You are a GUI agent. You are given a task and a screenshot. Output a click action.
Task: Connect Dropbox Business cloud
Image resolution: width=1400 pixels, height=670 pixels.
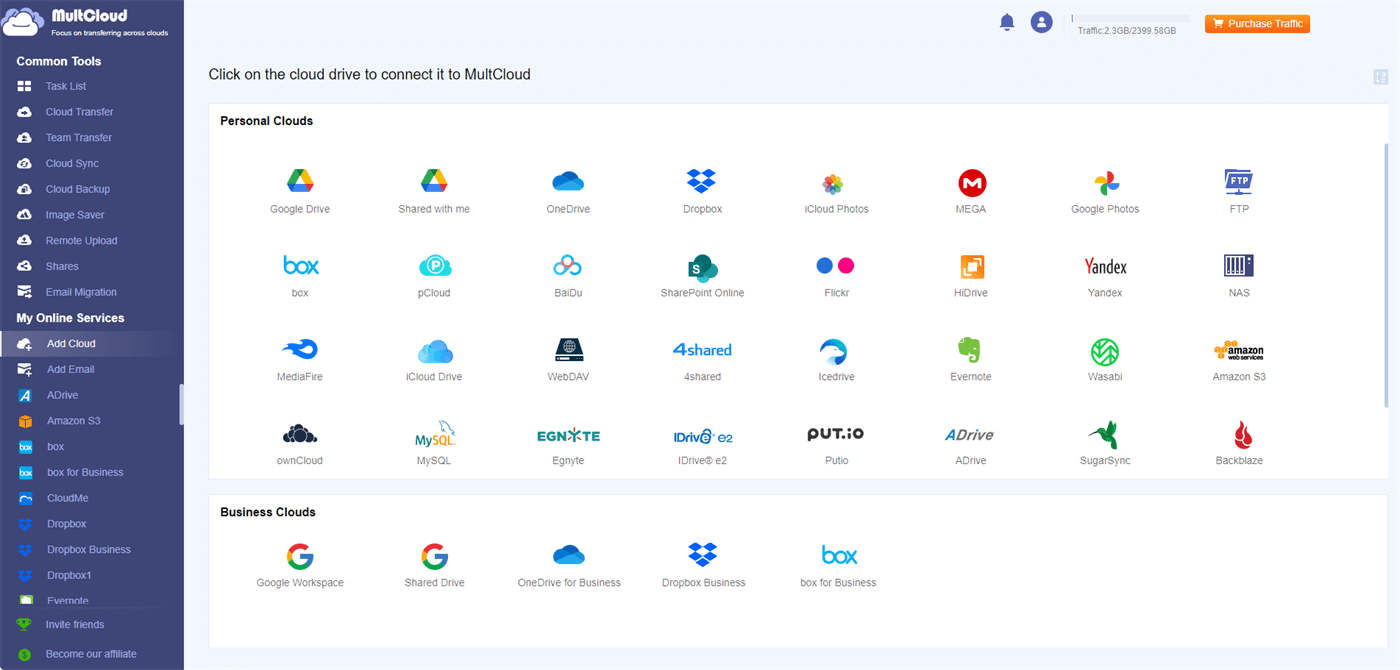(x=704, y=565)
